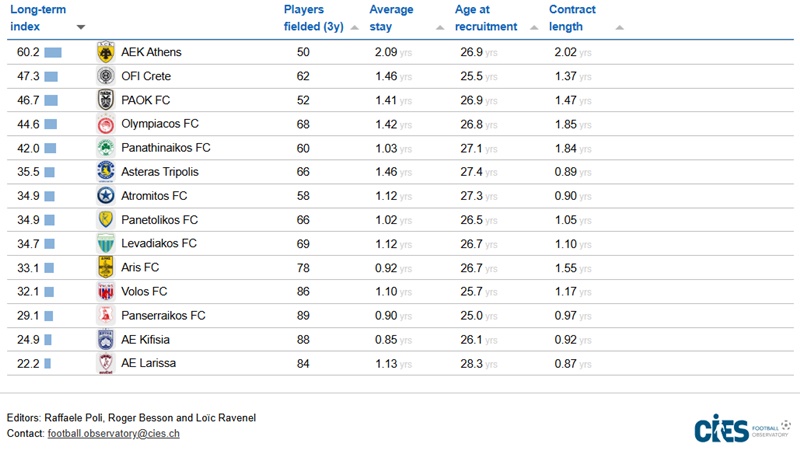
Task: Click the Long-term index column header
Action: click(x=39, y=18)
